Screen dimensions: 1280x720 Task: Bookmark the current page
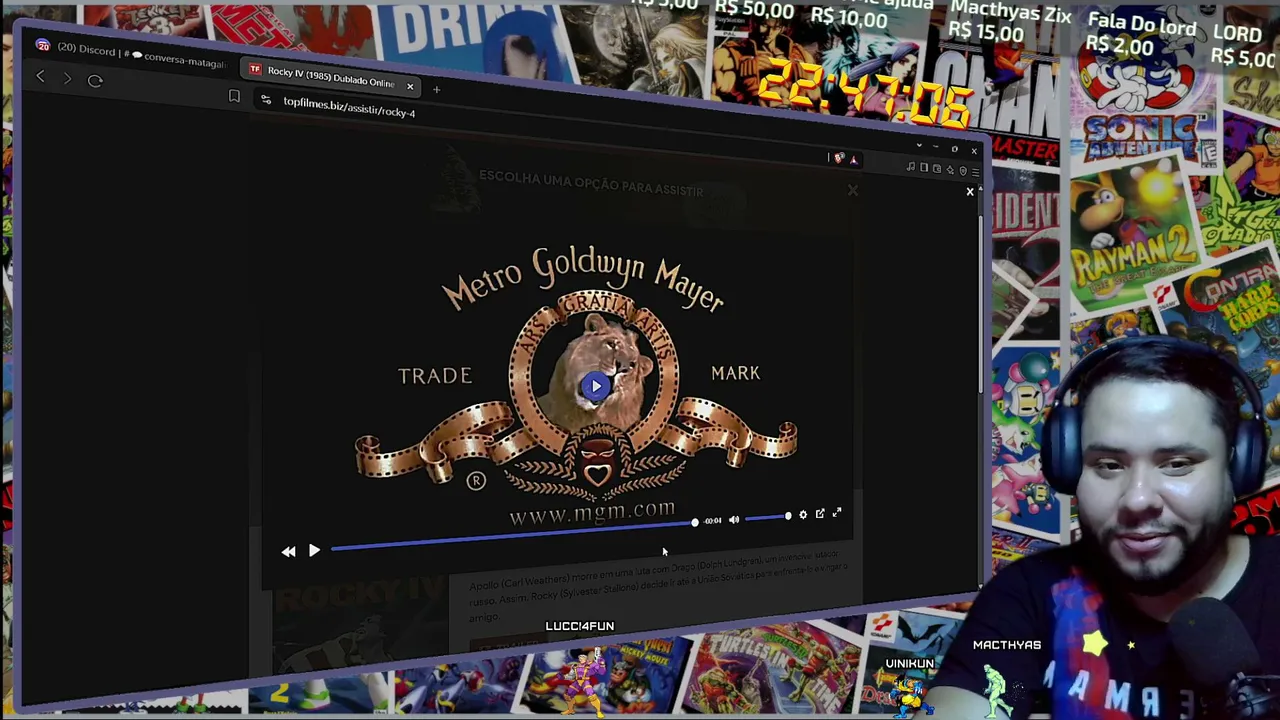(x=234, y=96)
